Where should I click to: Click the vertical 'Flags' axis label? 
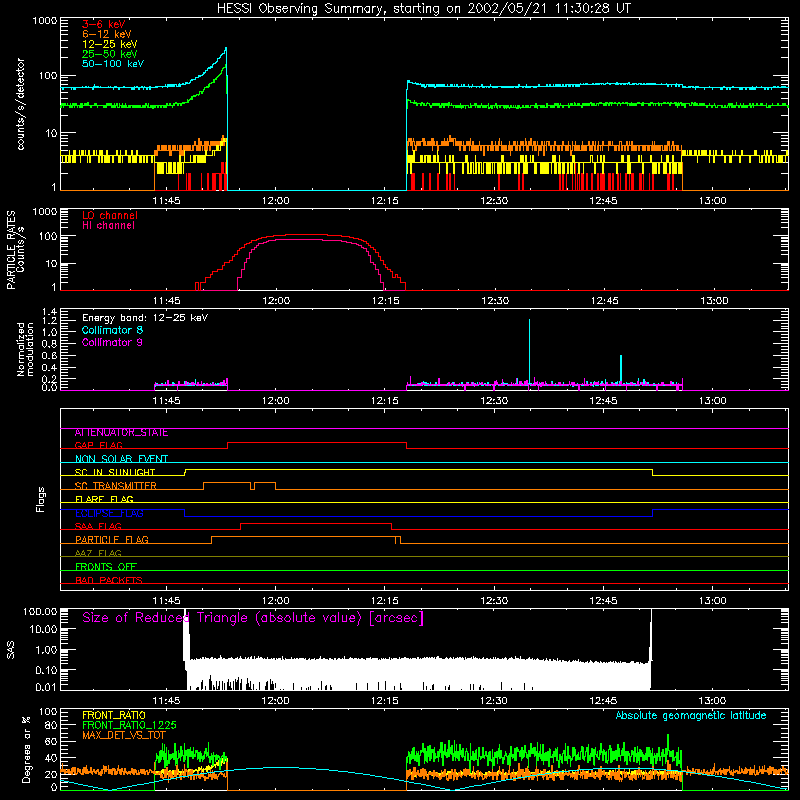(41, 499)
